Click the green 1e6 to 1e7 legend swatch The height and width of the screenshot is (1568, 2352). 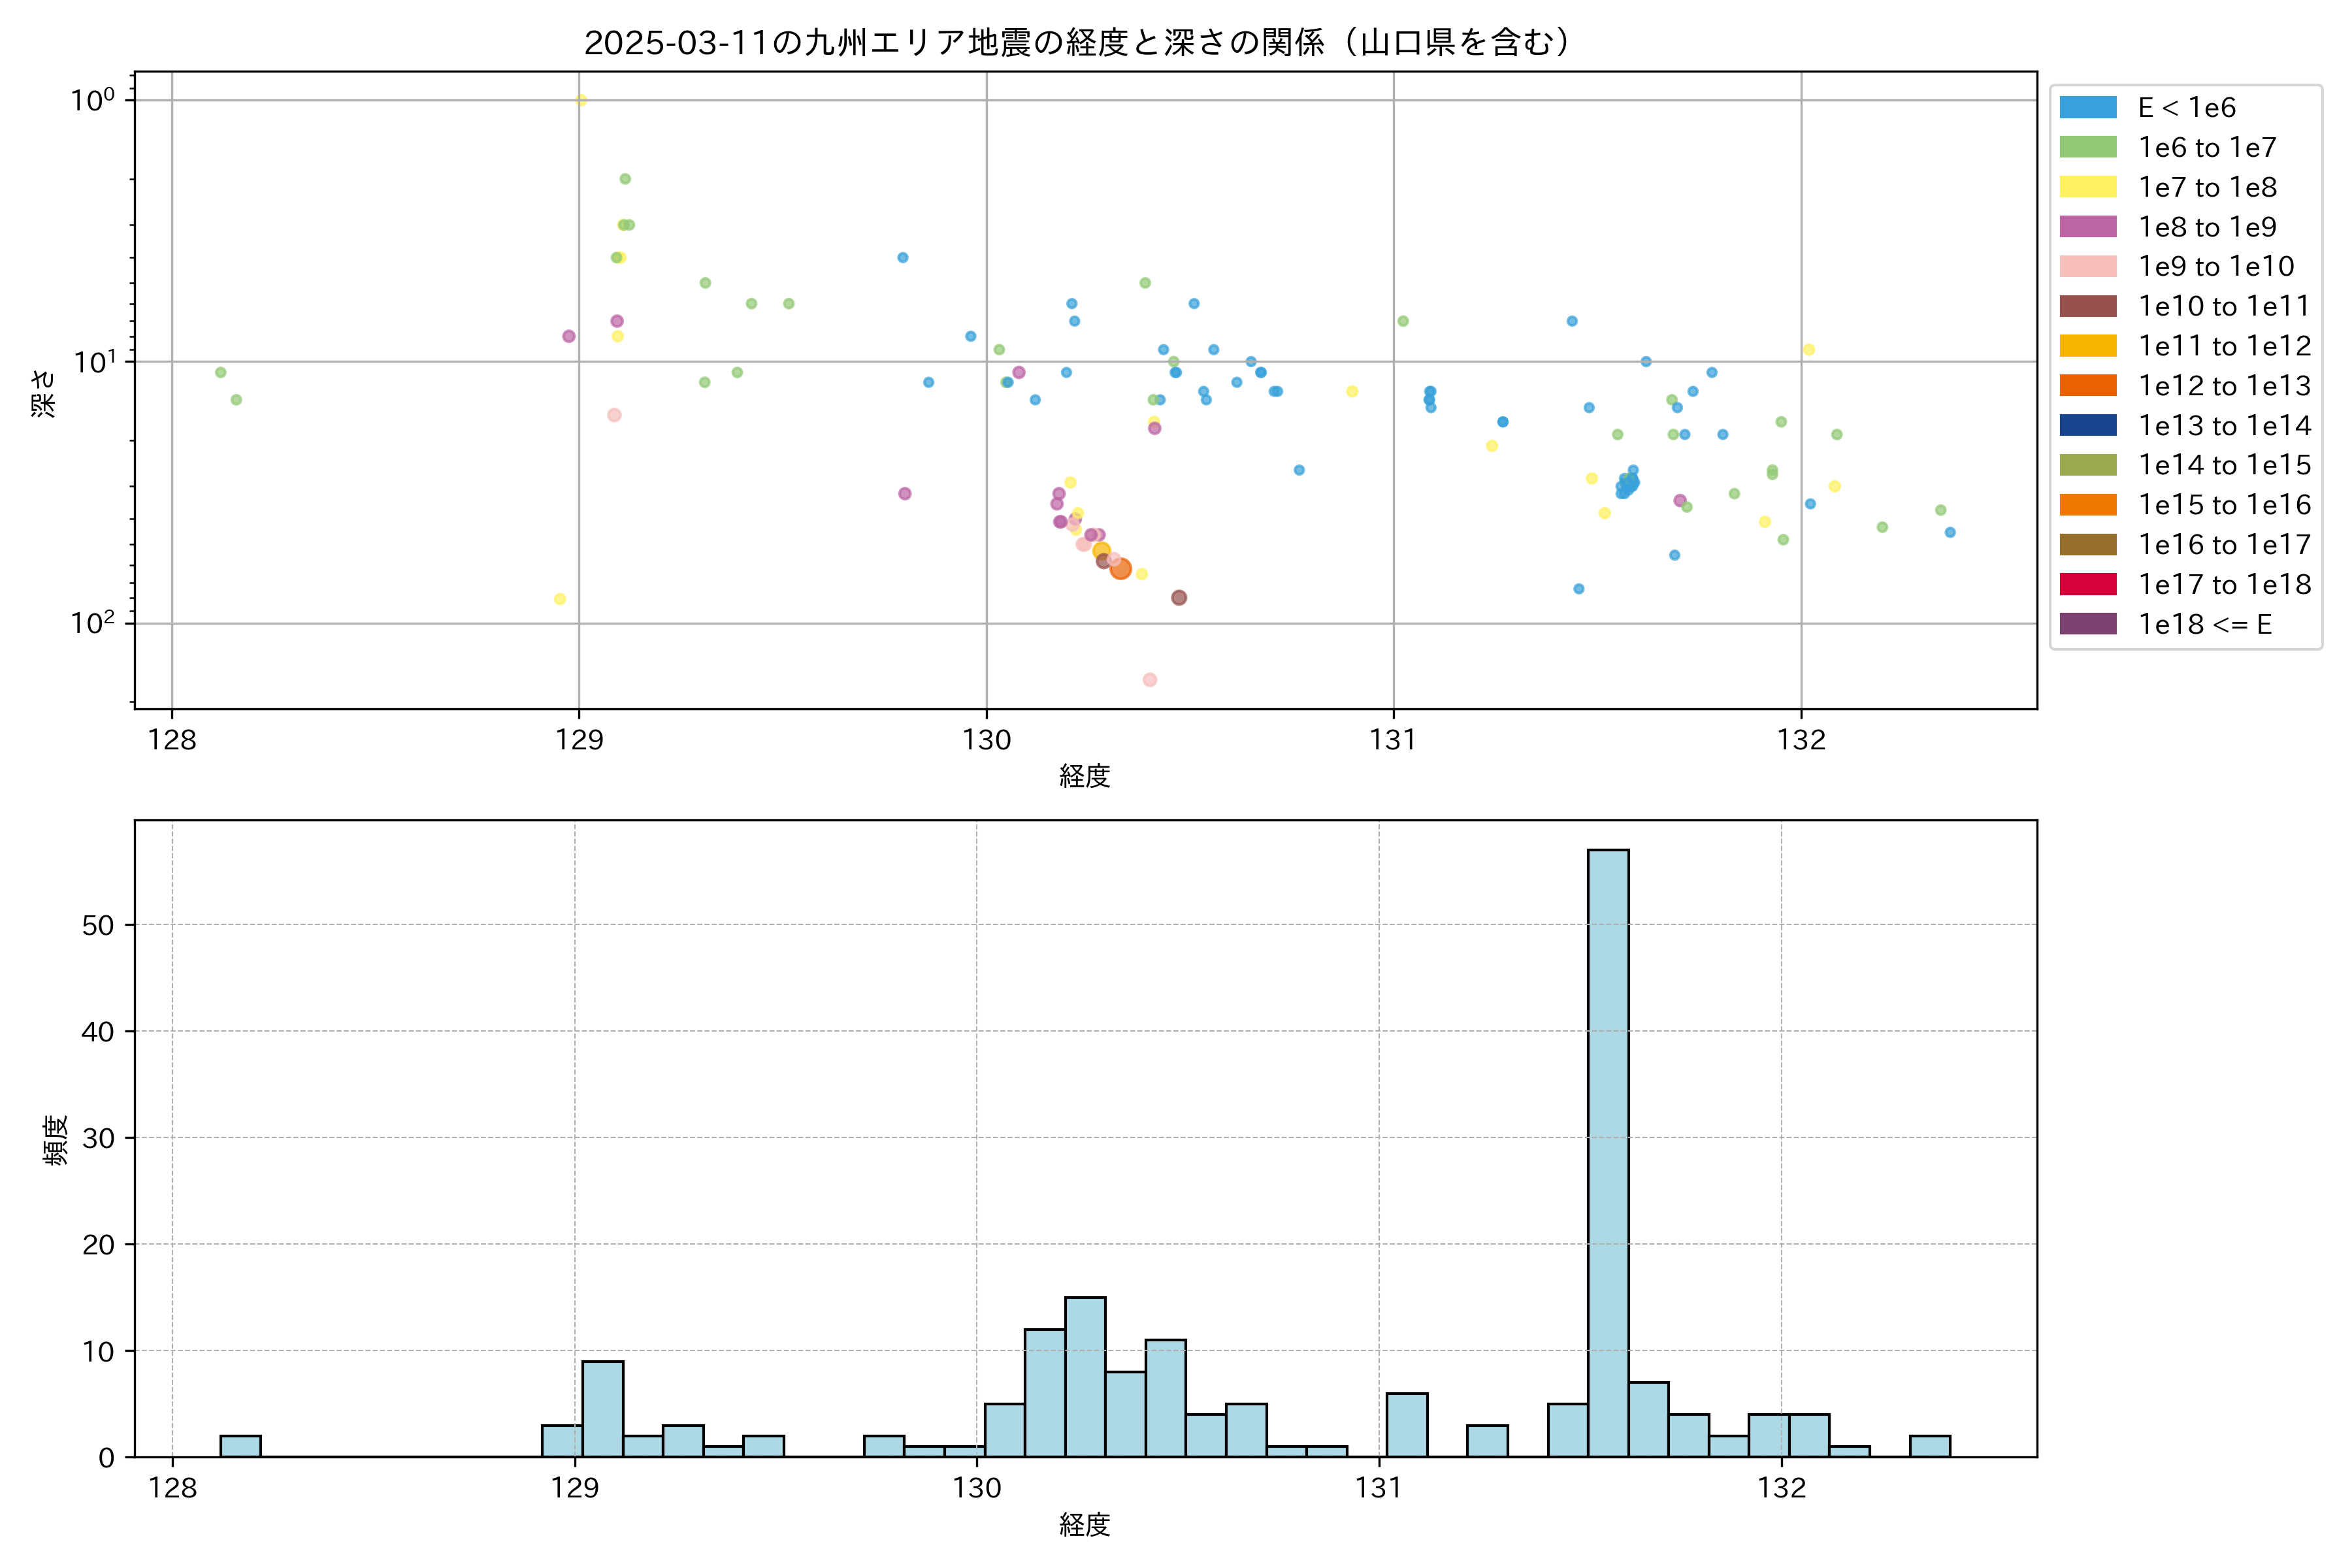[2088, 147]
